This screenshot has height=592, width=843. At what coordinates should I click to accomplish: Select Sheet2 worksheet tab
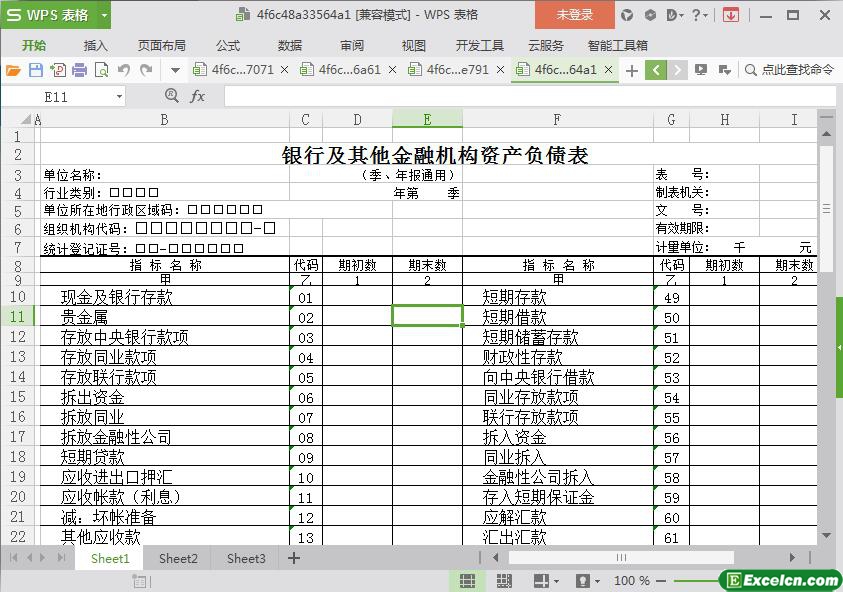(x=178, y=559)
